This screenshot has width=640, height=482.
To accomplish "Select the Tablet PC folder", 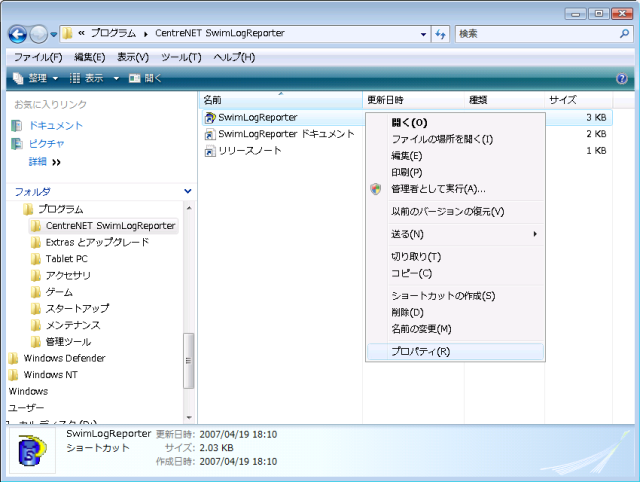I will pyautogui.click(x=67, y=259).
